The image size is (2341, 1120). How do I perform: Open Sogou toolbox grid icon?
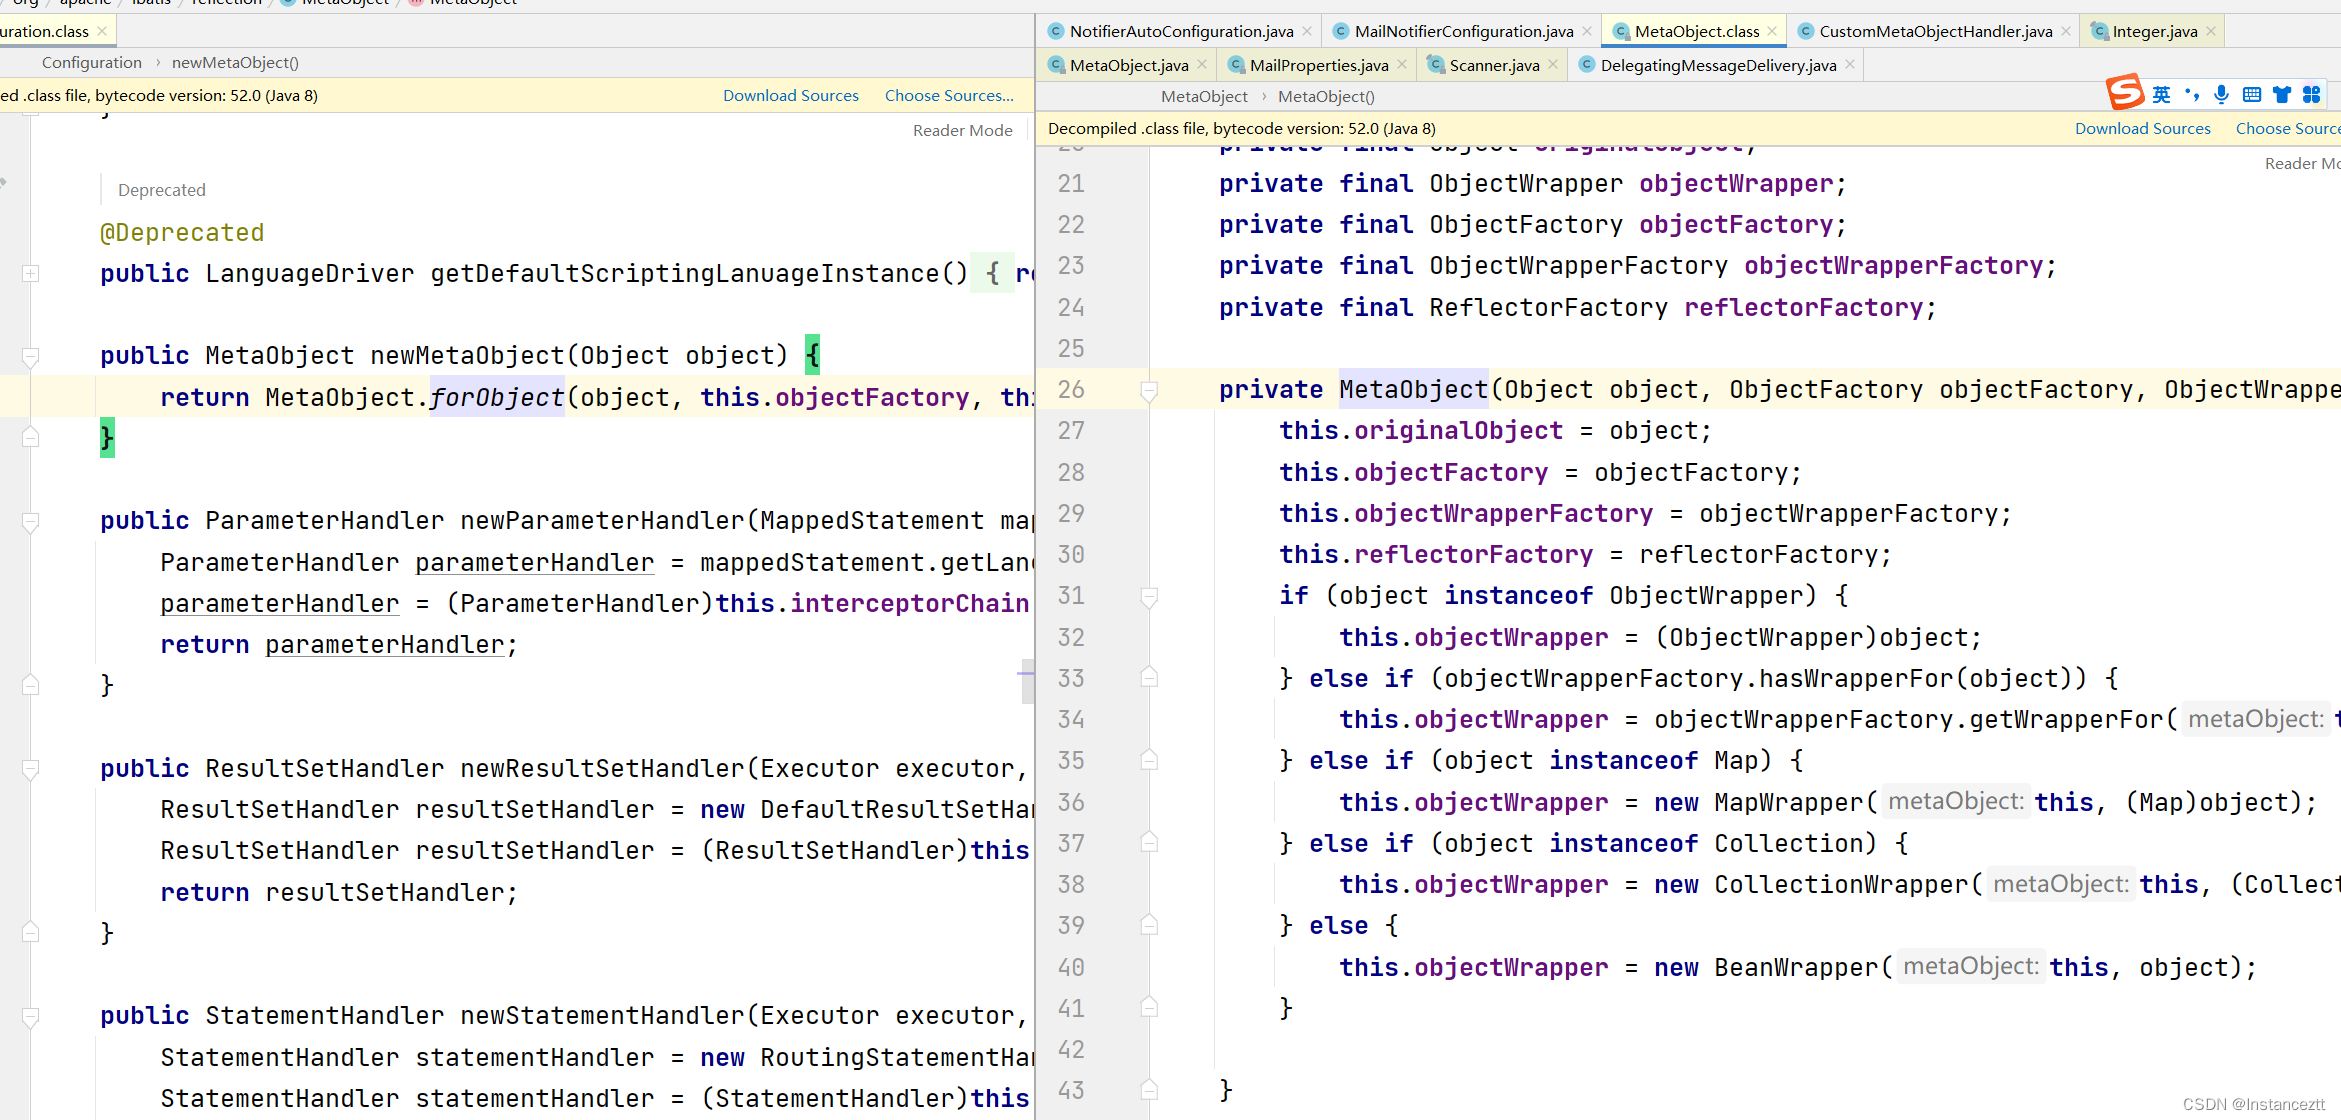click(2311, 95)
